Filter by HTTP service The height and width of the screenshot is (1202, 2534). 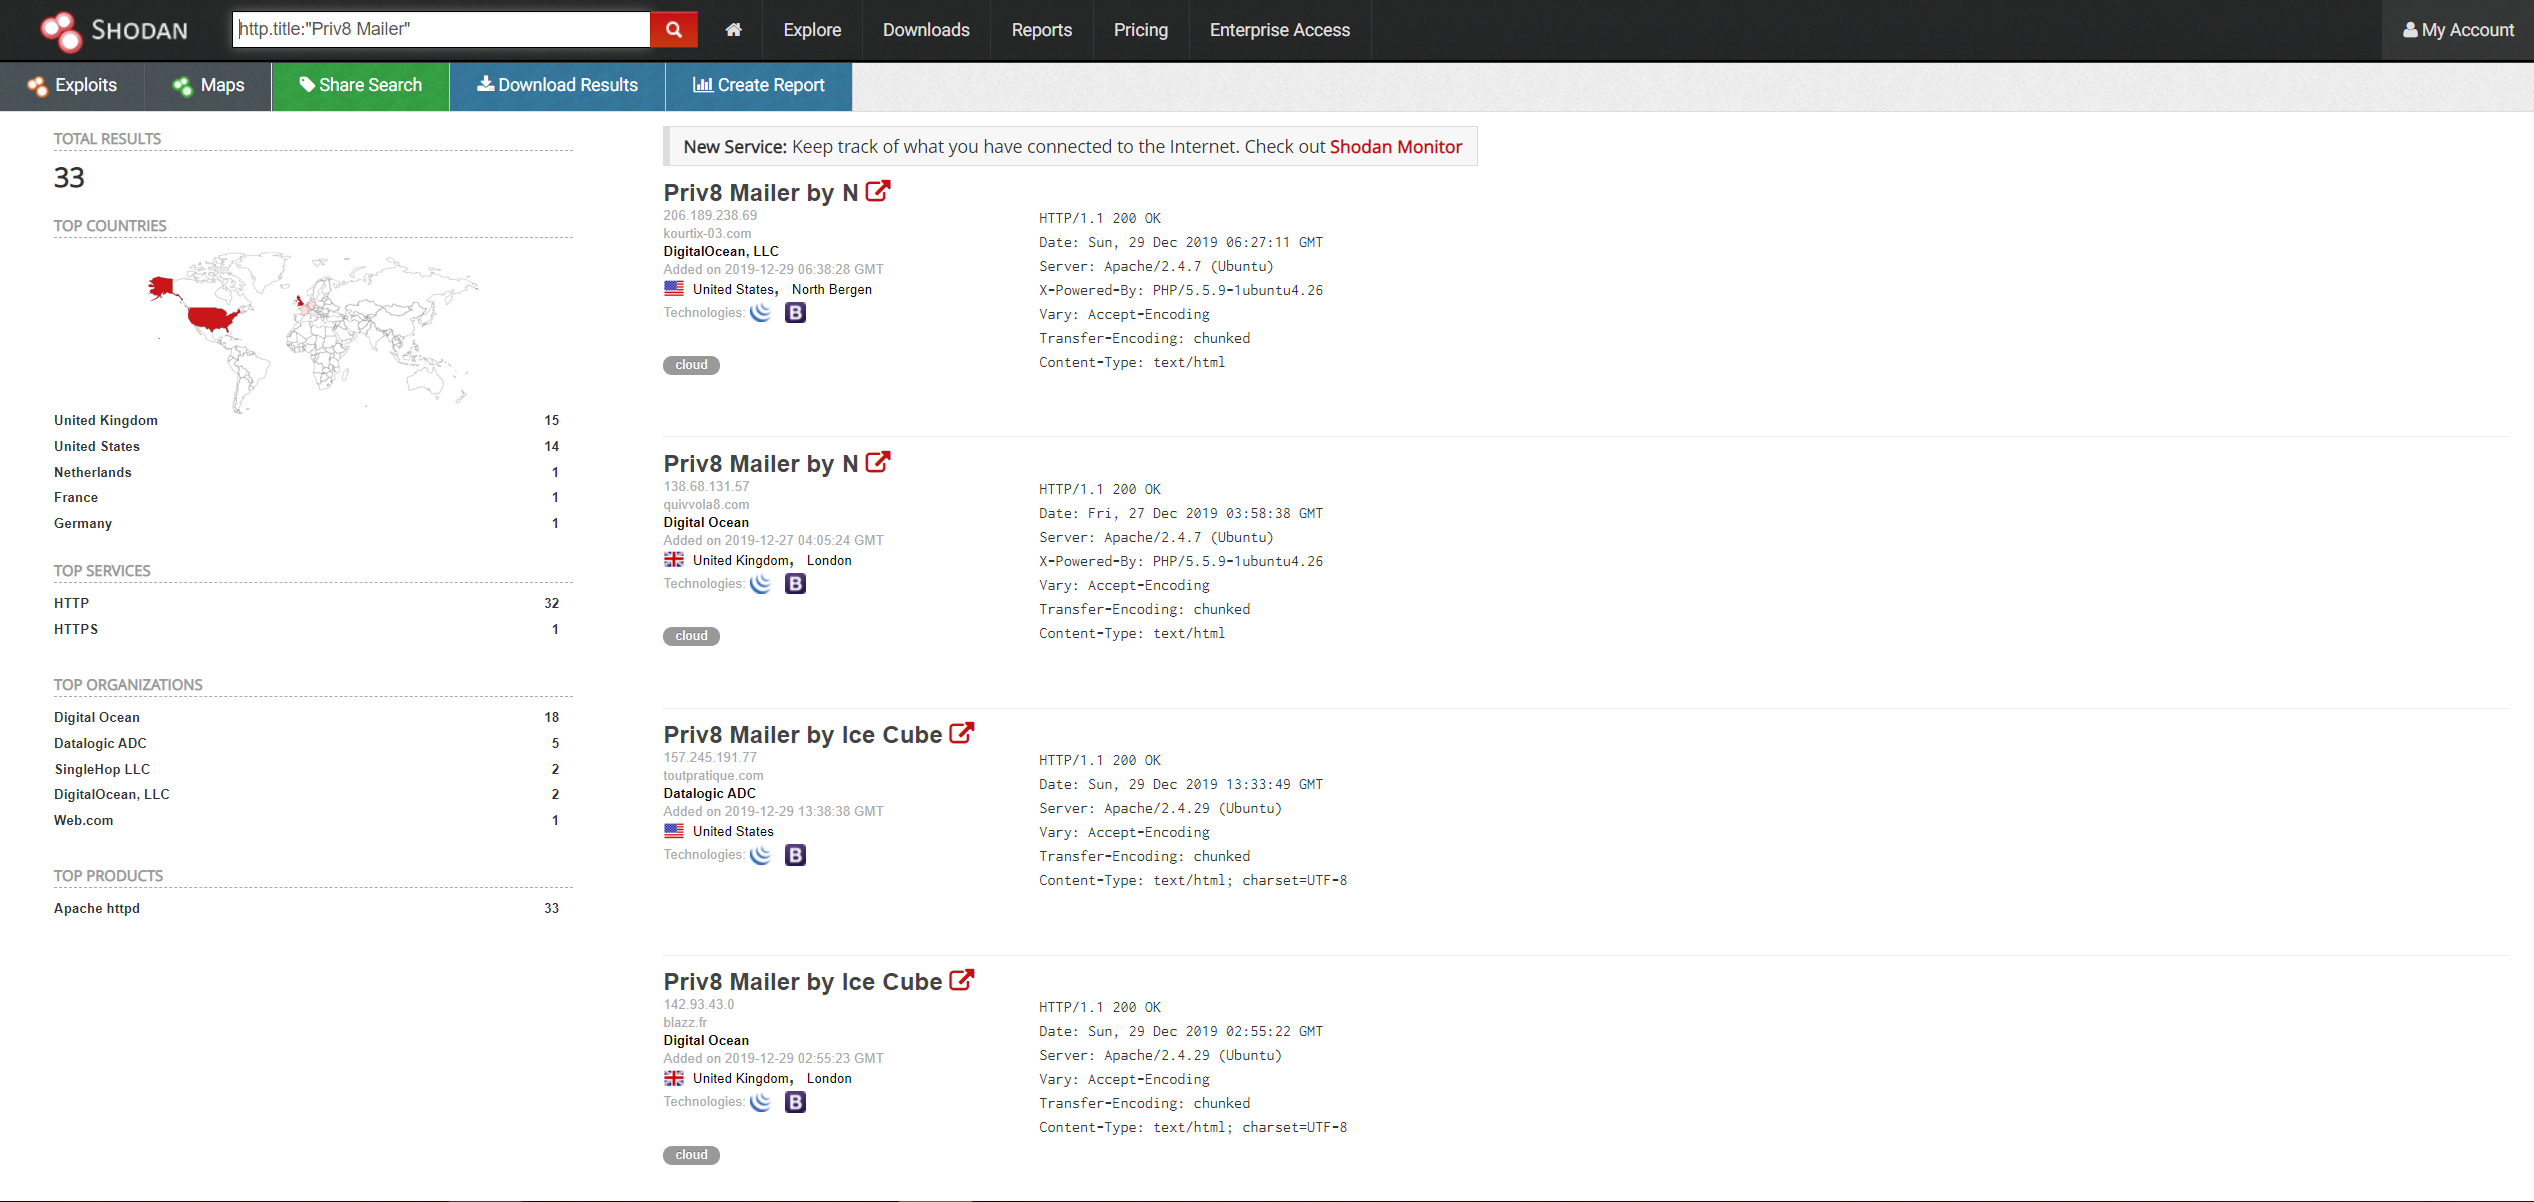(x=72, y=603)
